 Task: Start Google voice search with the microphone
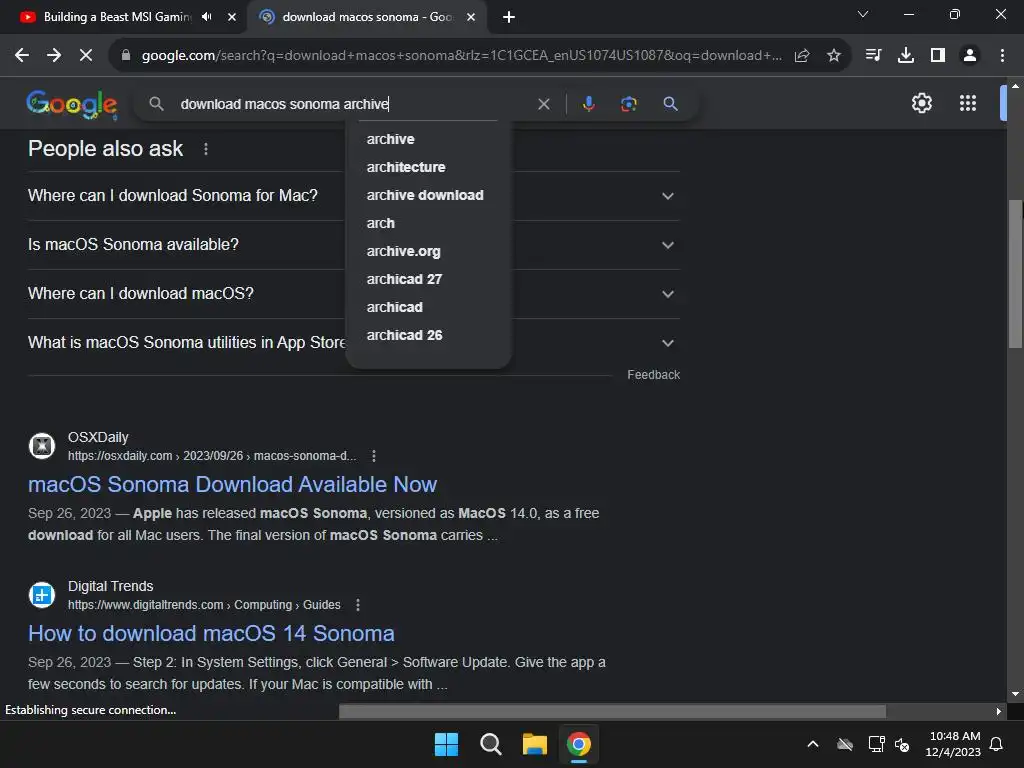(588, 104)
